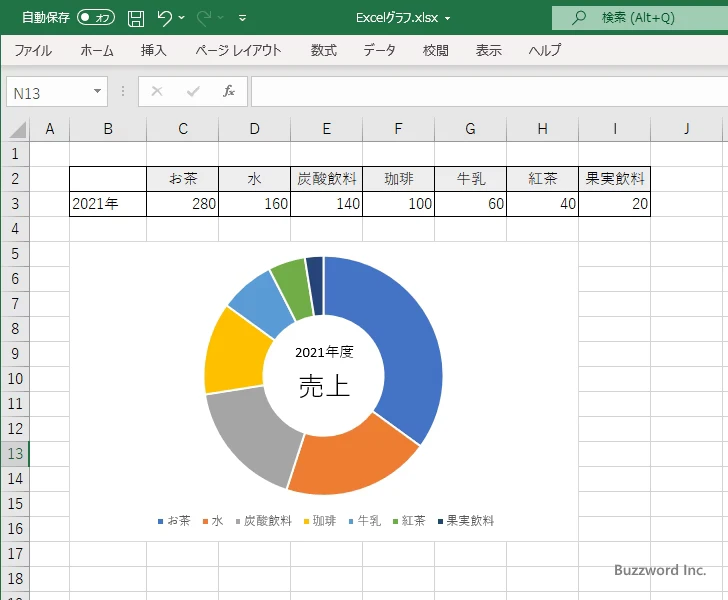
Task: Open the 表示 tab
Action: click(488, 50)
